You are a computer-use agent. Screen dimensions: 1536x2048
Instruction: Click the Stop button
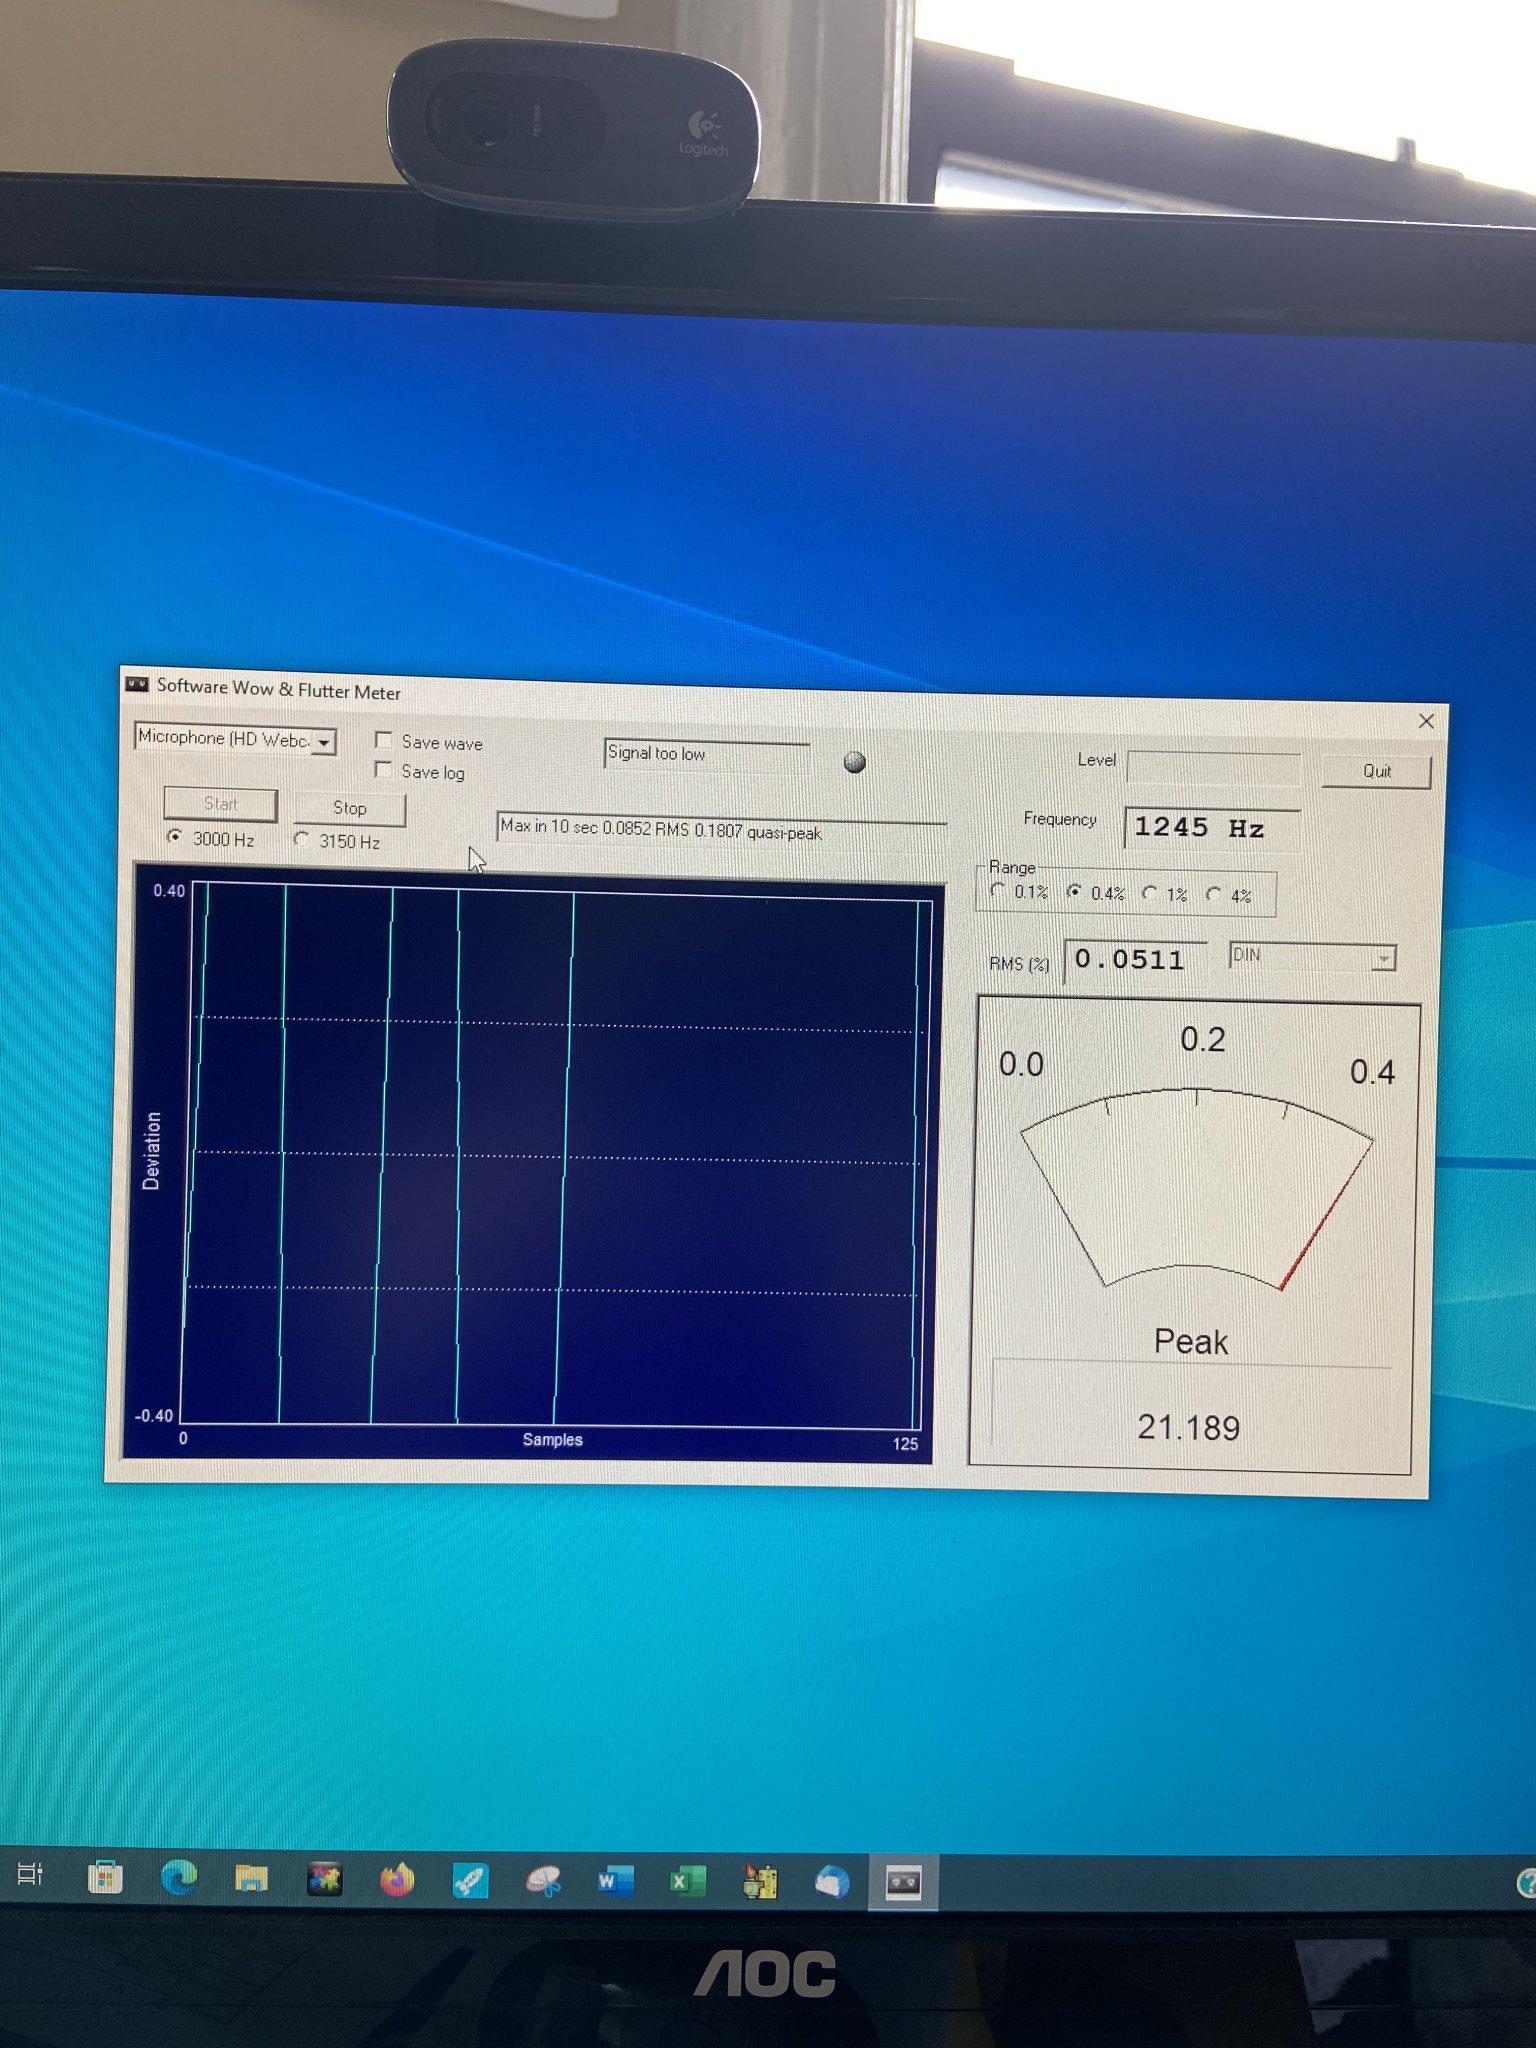point(350,808)
